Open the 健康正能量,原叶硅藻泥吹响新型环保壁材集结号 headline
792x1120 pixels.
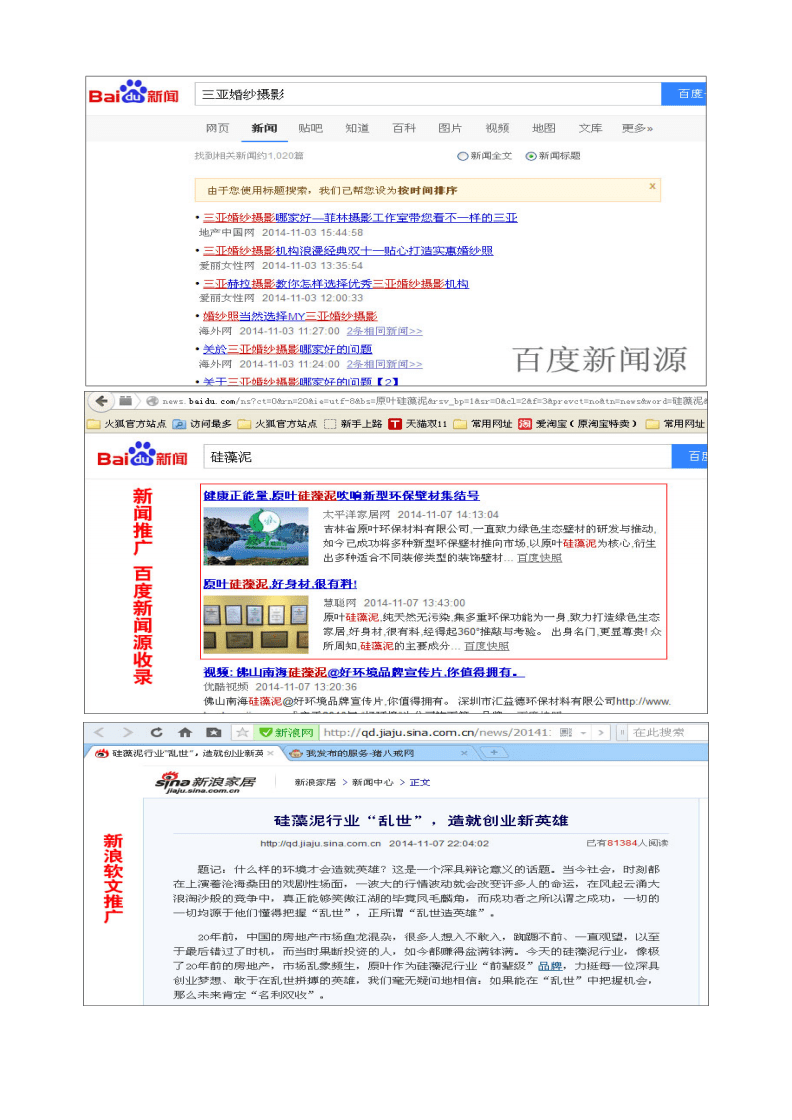[341, 496]
